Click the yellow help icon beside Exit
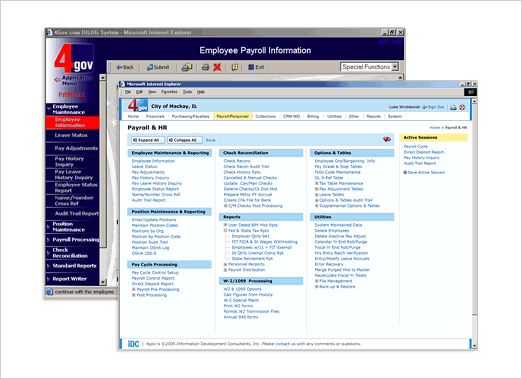 coord(235,67)
